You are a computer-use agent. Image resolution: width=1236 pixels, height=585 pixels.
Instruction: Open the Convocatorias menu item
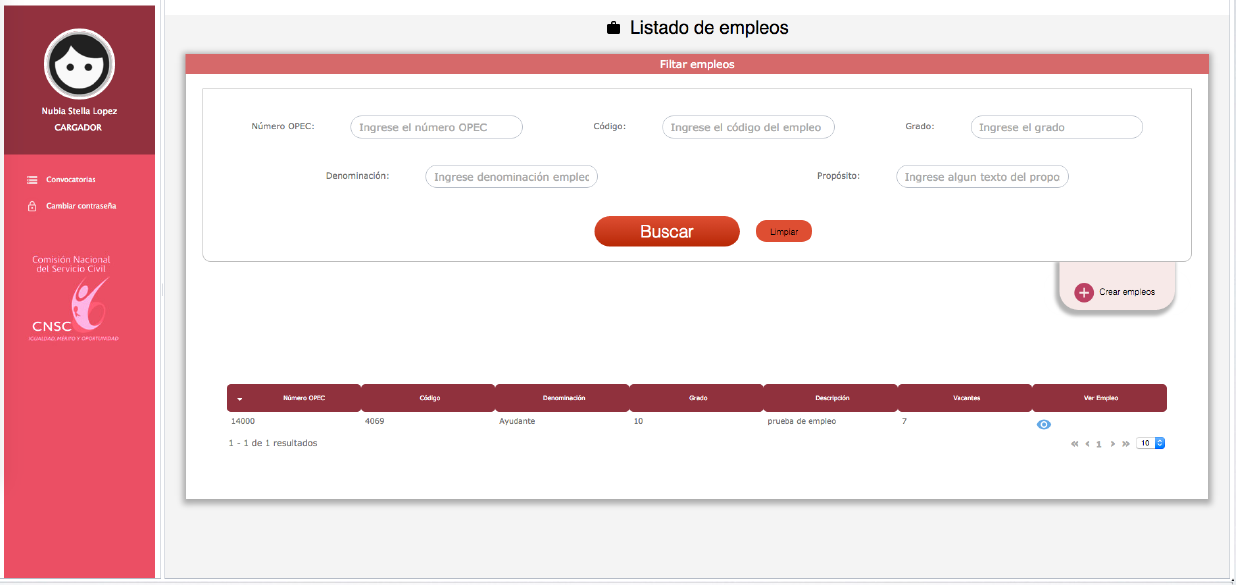point(70,180)
